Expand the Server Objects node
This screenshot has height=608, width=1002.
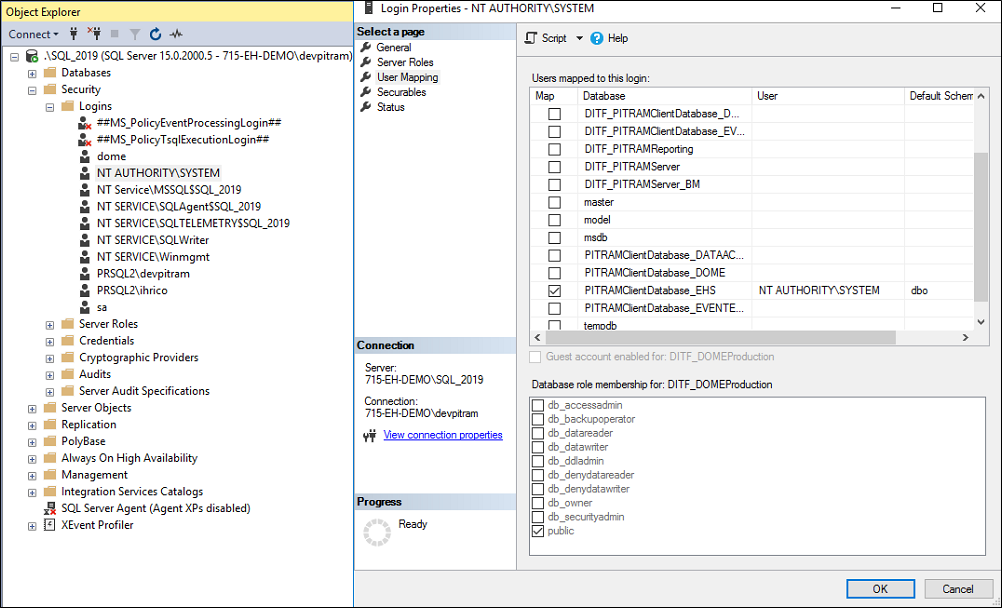coord(32,409)
